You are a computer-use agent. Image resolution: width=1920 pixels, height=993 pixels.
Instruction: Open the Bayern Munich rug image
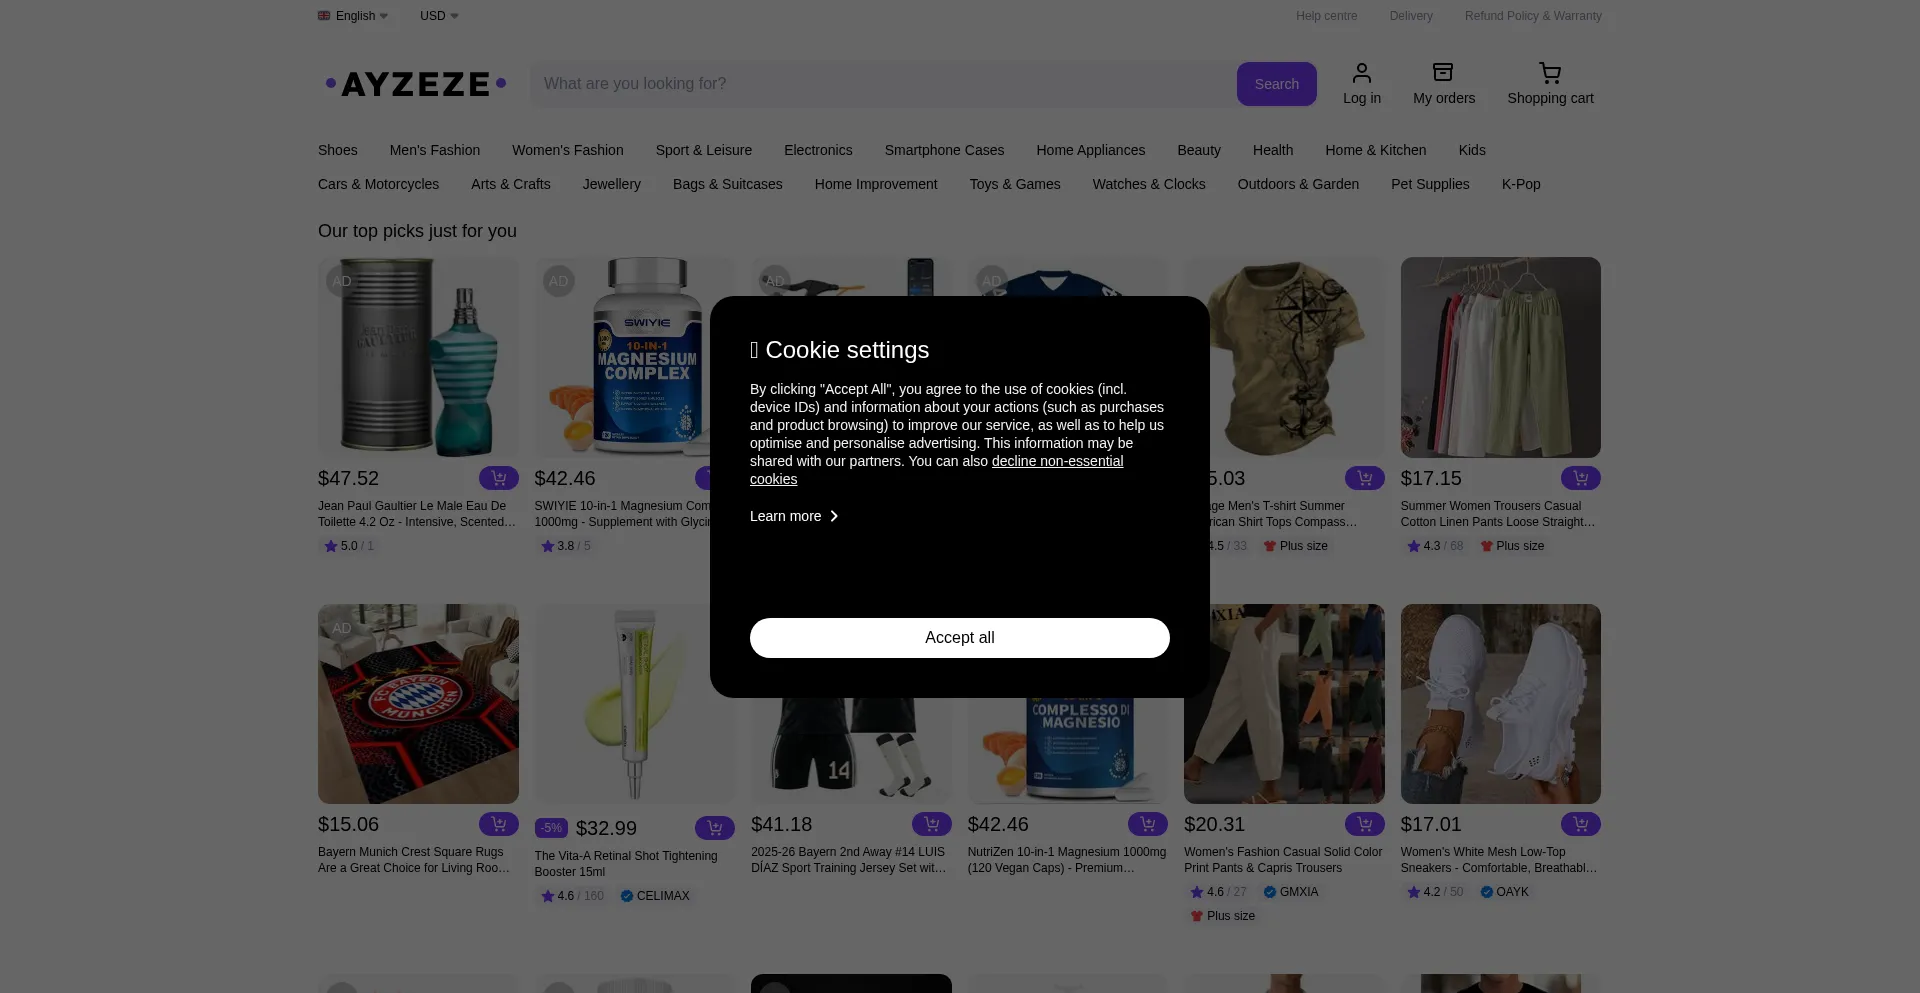coord(418,704)
